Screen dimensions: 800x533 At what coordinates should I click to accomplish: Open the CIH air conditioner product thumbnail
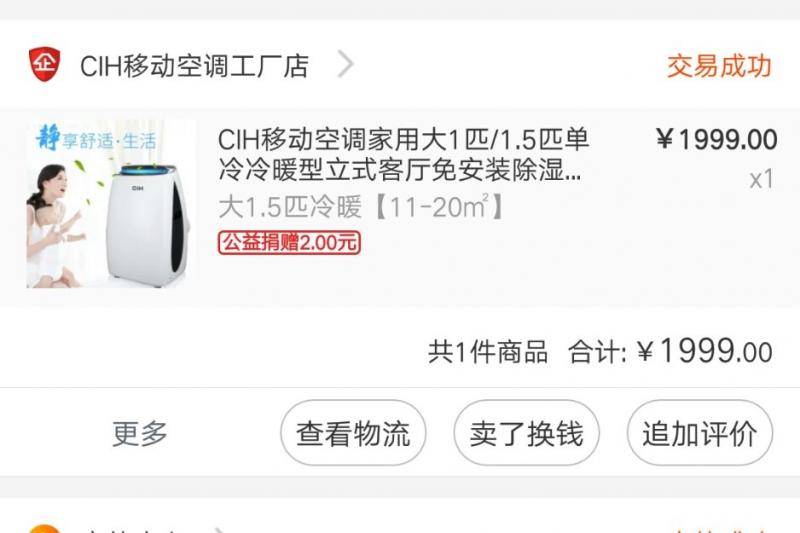(x=111, y=204)
